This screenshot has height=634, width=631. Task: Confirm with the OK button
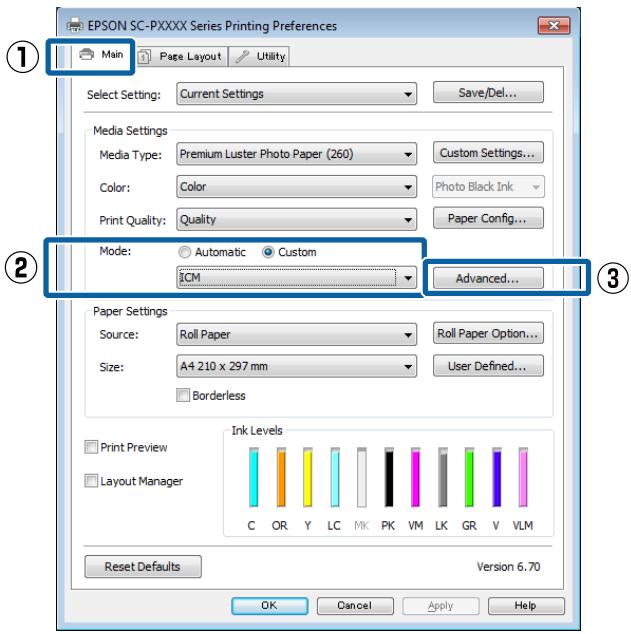tap(270, 605)
